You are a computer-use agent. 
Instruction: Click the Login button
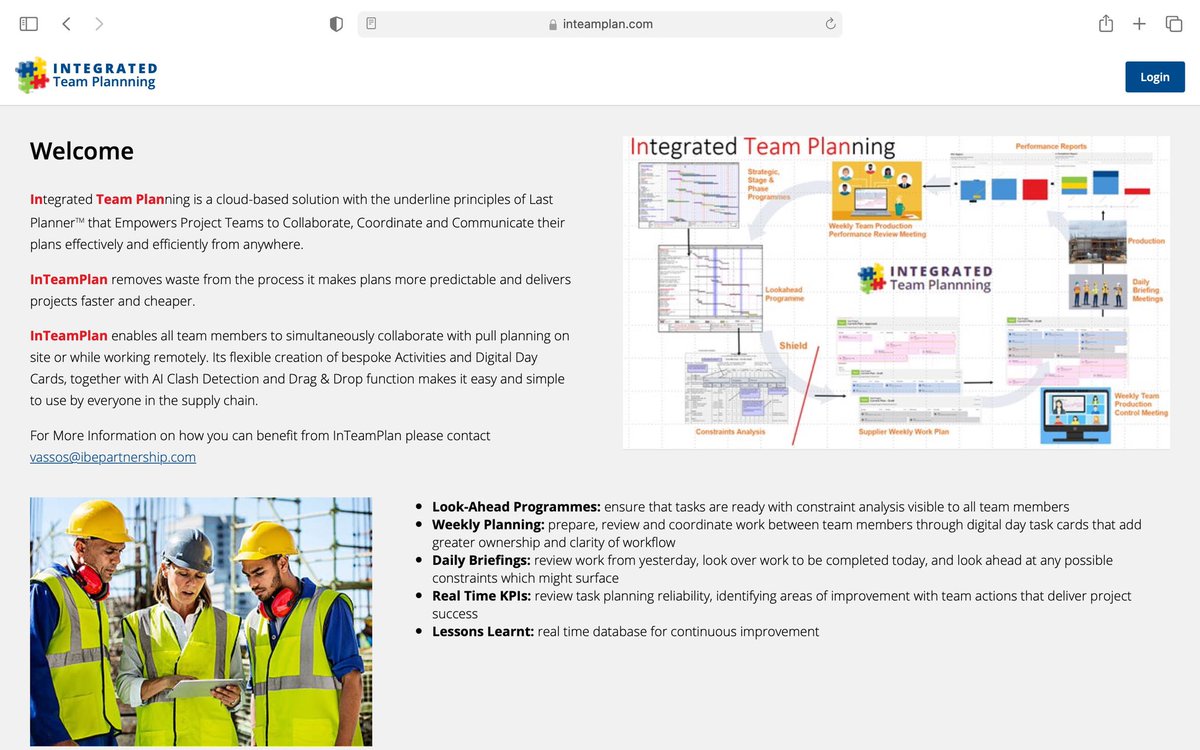pos(1155,77)
